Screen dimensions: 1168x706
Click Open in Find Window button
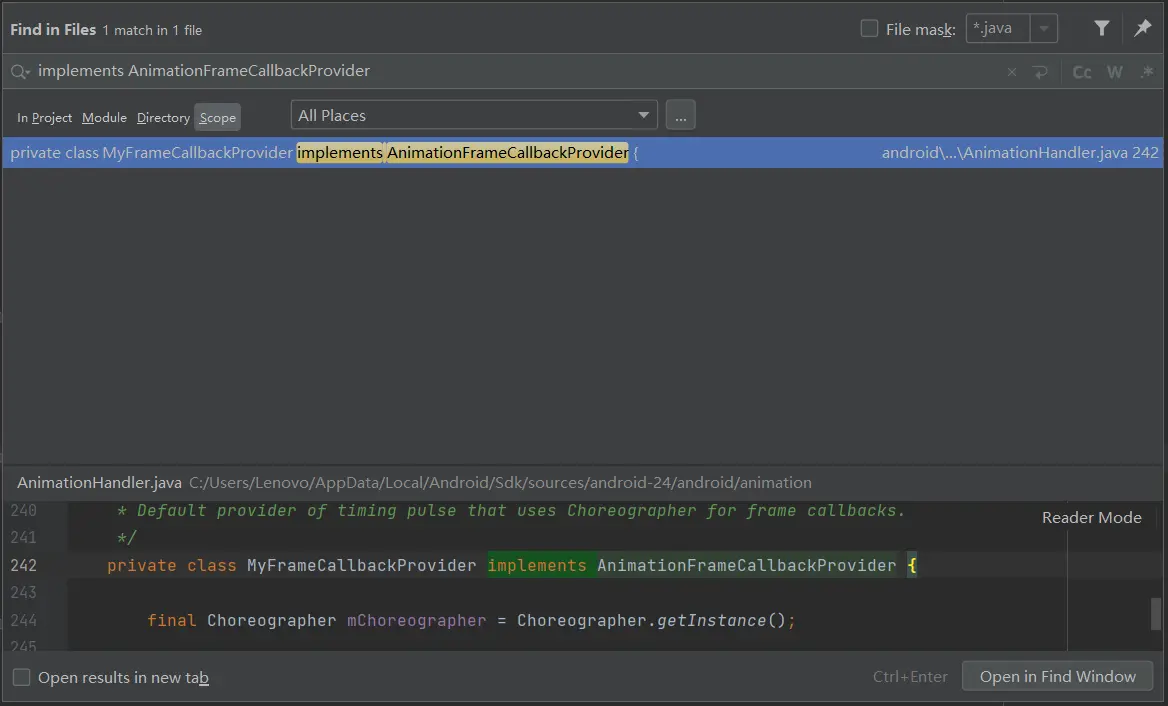(x=1057, y=676)
